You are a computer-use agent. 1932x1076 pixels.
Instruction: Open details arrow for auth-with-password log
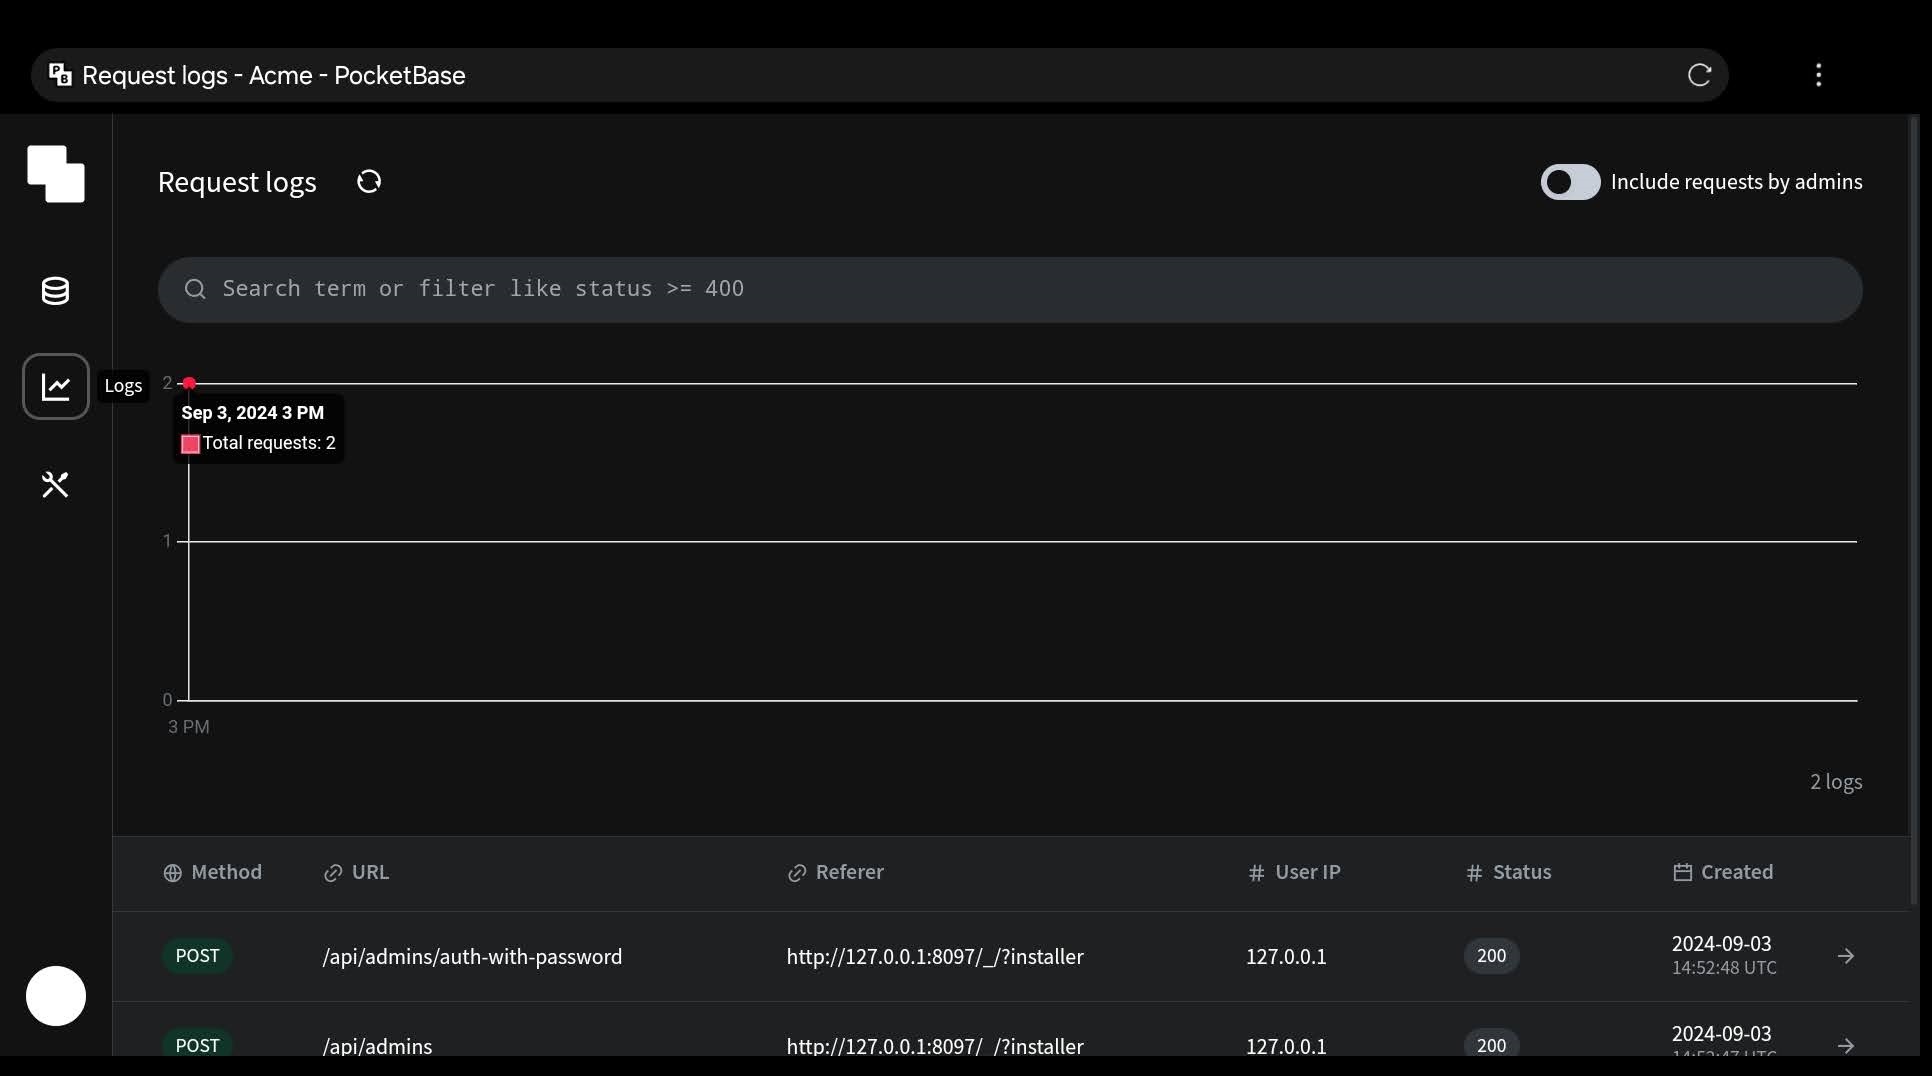[x=1846, y=957]
